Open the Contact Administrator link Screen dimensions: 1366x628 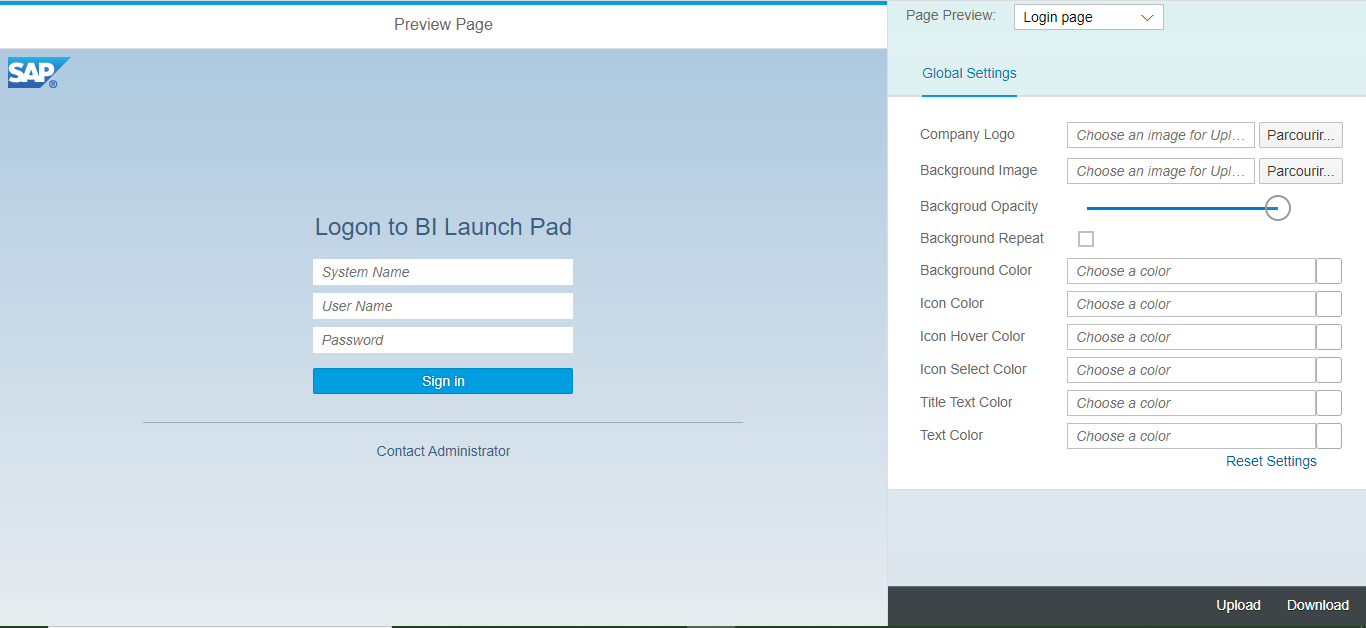click(443, 451)
